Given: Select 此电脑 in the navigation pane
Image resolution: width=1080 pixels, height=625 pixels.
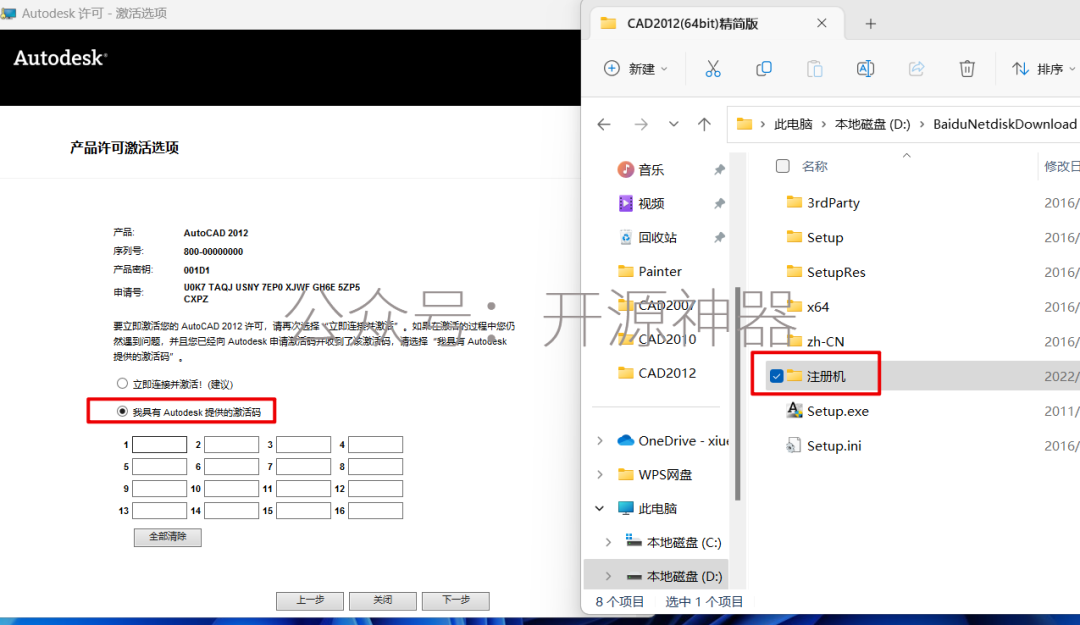Looking at the screenshot, I should pyautogui.click(x=647, y=509).
